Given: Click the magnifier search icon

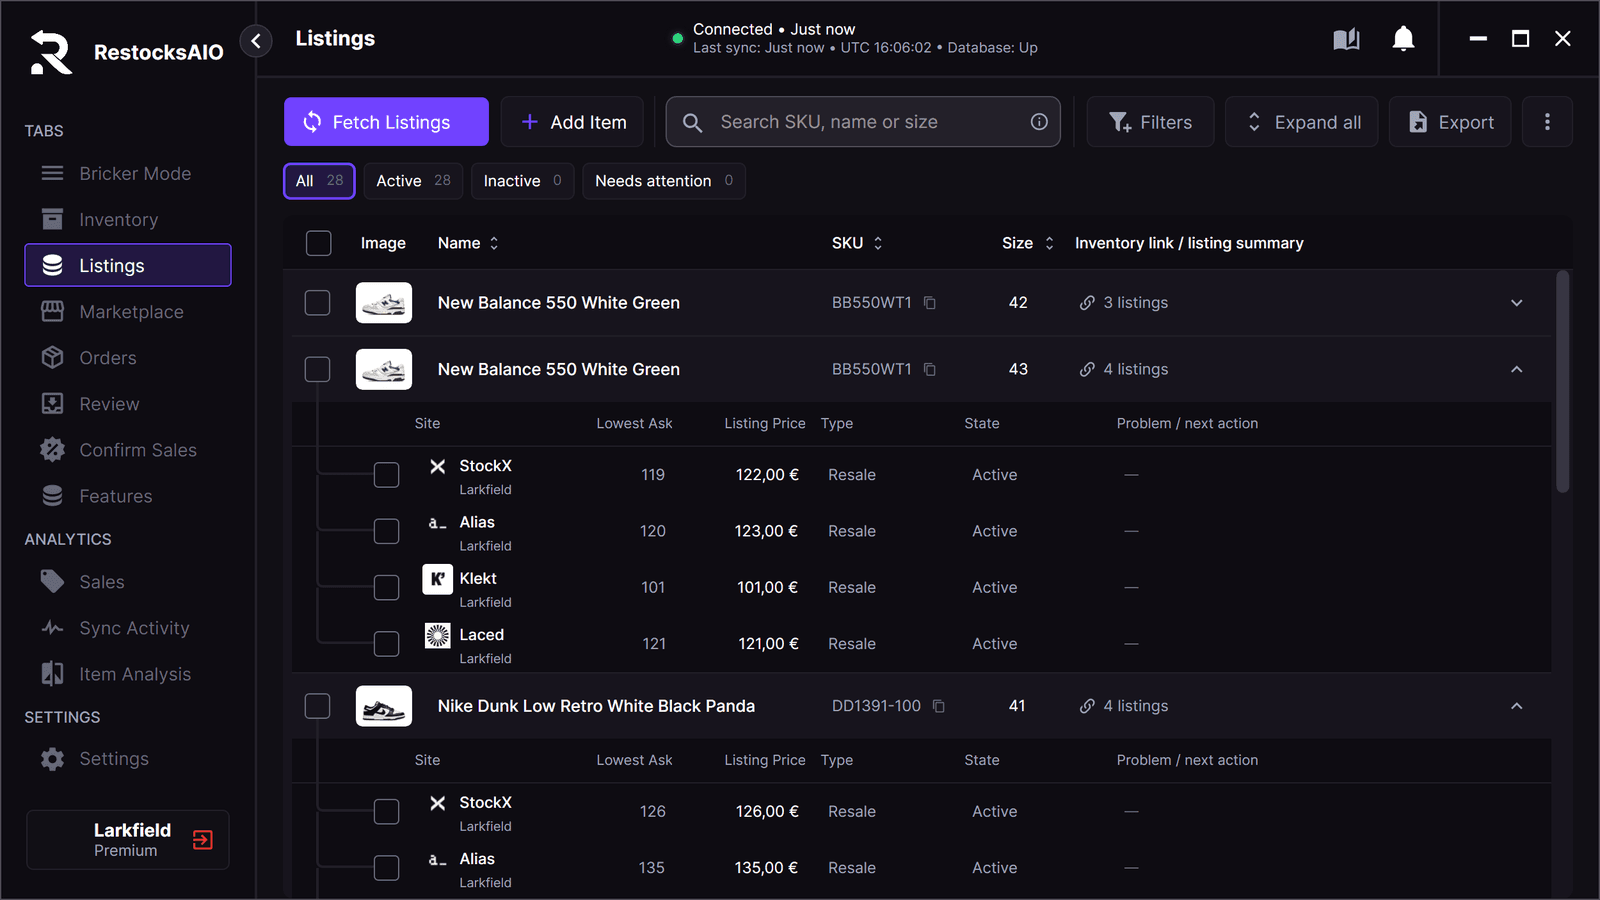Looking at the screenshot, I should [x=692, y=123].
